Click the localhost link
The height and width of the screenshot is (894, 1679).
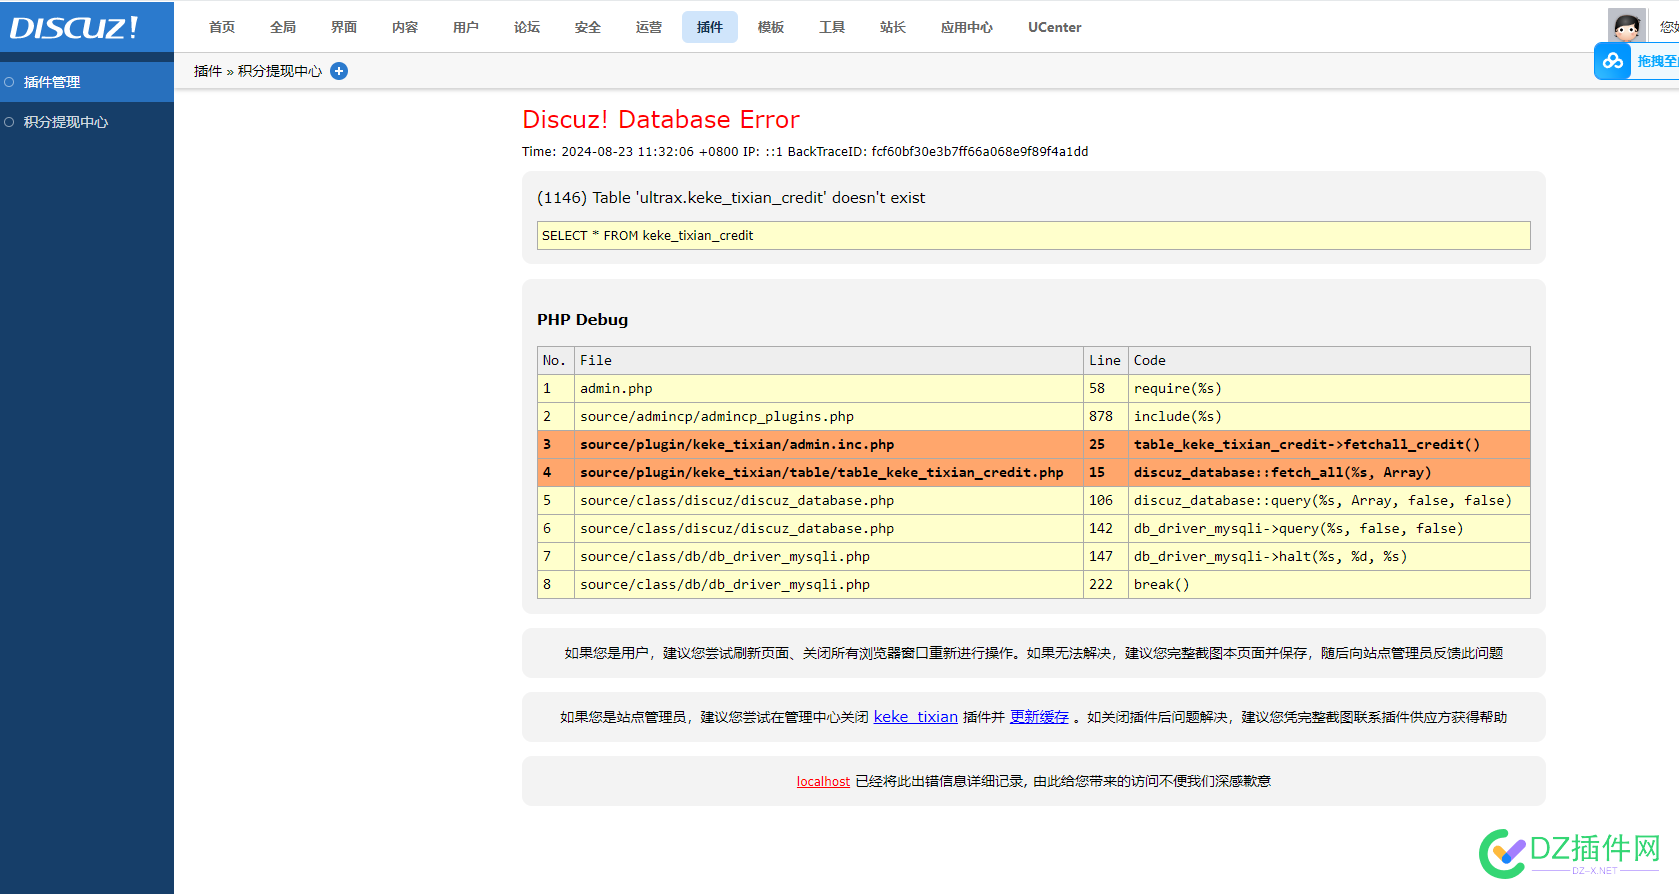click(x=823, y=781)
